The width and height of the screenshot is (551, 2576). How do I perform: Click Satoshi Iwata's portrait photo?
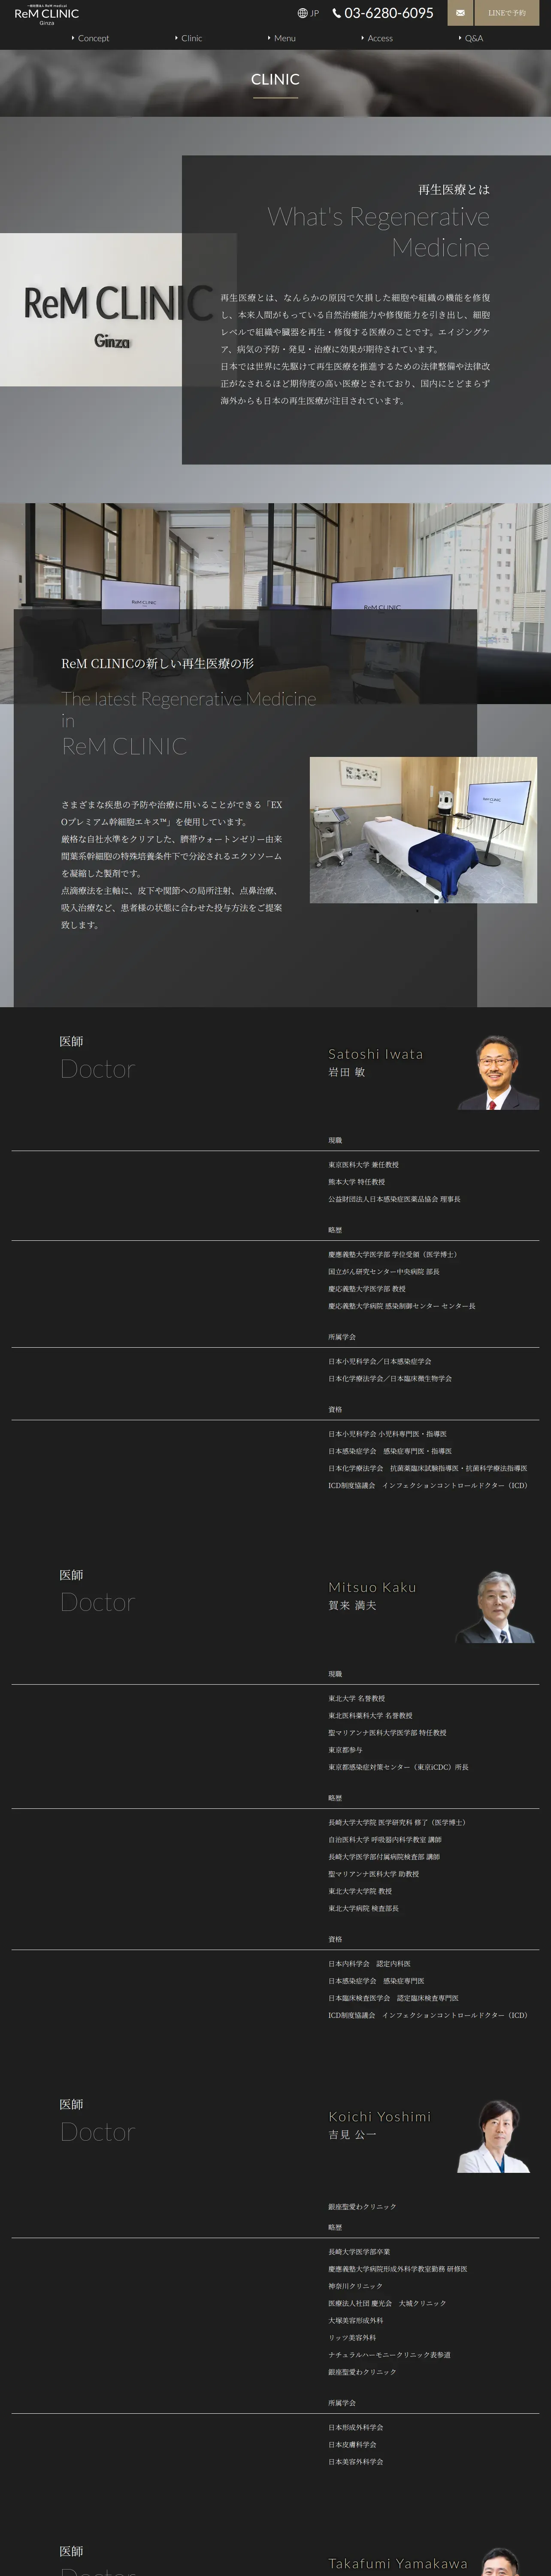(498, 1072)
